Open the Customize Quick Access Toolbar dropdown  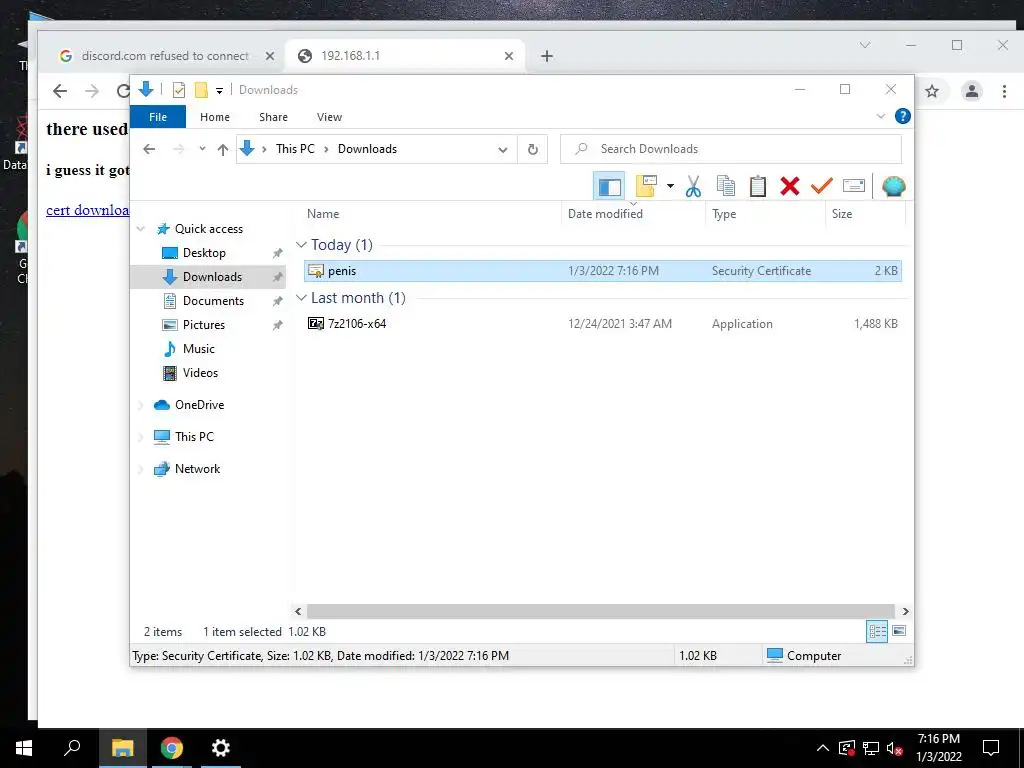(x=219, y=91)
